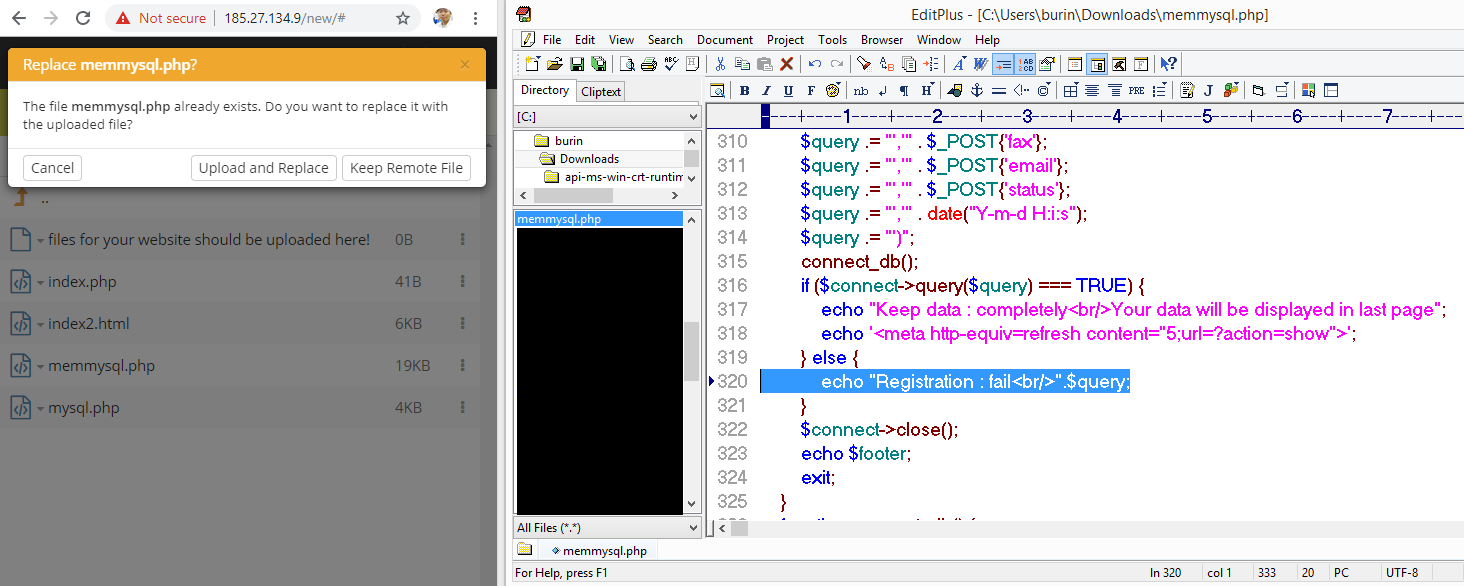Click the Undo arrow icon

tap(815, 64)
